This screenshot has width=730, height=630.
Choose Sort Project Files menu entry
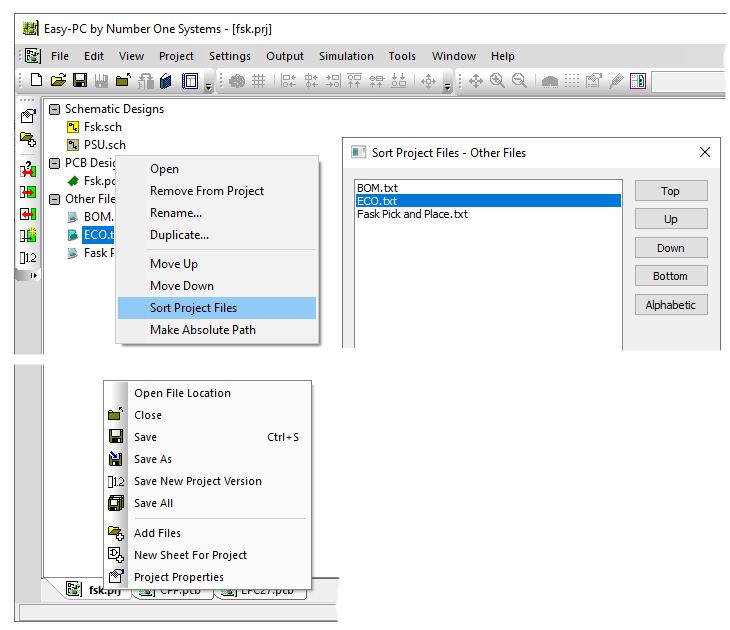click(217, 308)
